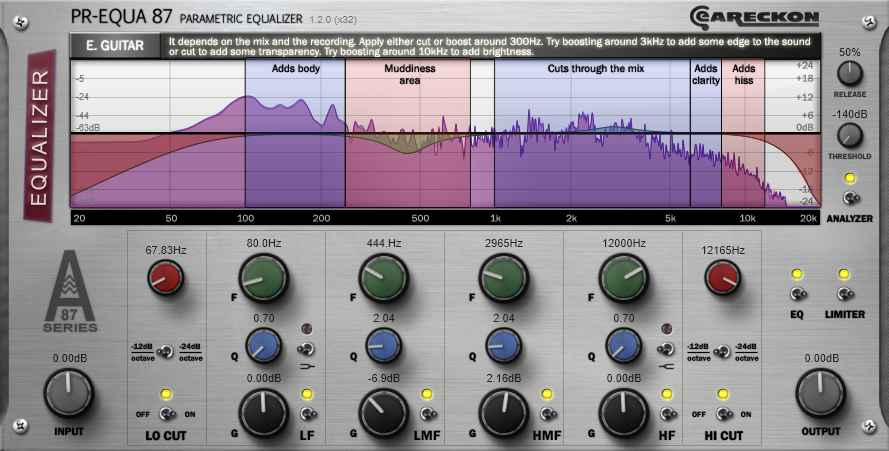Click the LO CUT 67.83Hz value
Viewport: 889px width, 451px height.
click(x=166, y=250)
